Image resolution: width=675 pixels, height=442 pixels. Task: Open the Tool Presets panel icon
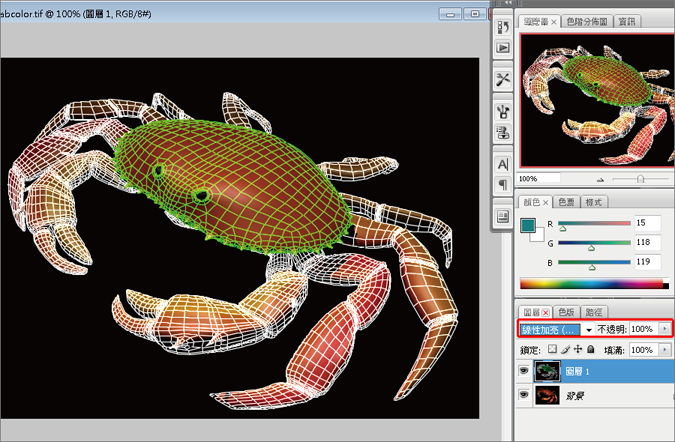pyautogui.click(x=503, y=79)
